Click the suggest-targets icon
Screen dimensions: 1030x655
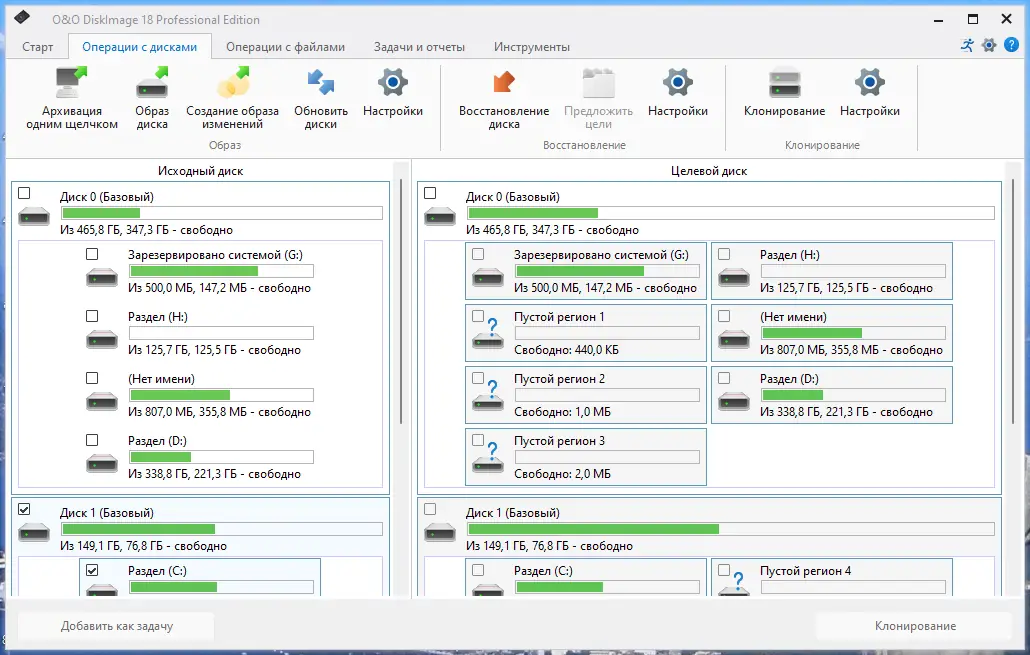[598, 82]
